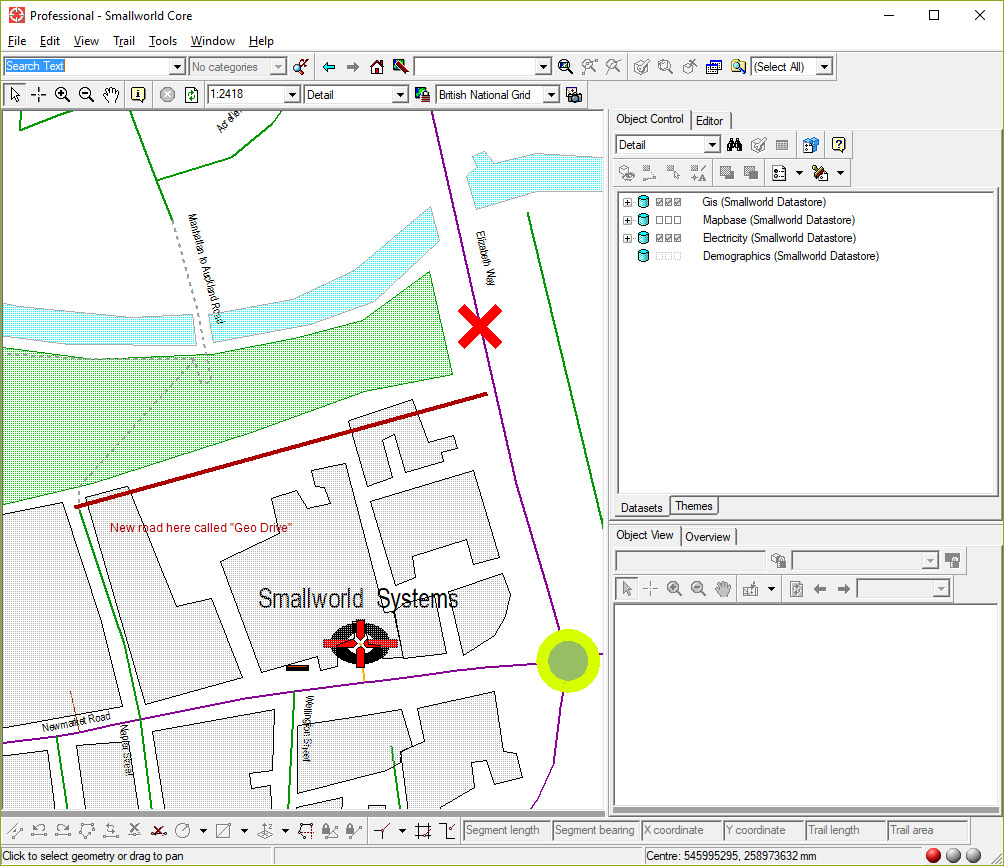Click the zoom out magnifier tool
Screen dimensions: 1004x866
point(86,95)
